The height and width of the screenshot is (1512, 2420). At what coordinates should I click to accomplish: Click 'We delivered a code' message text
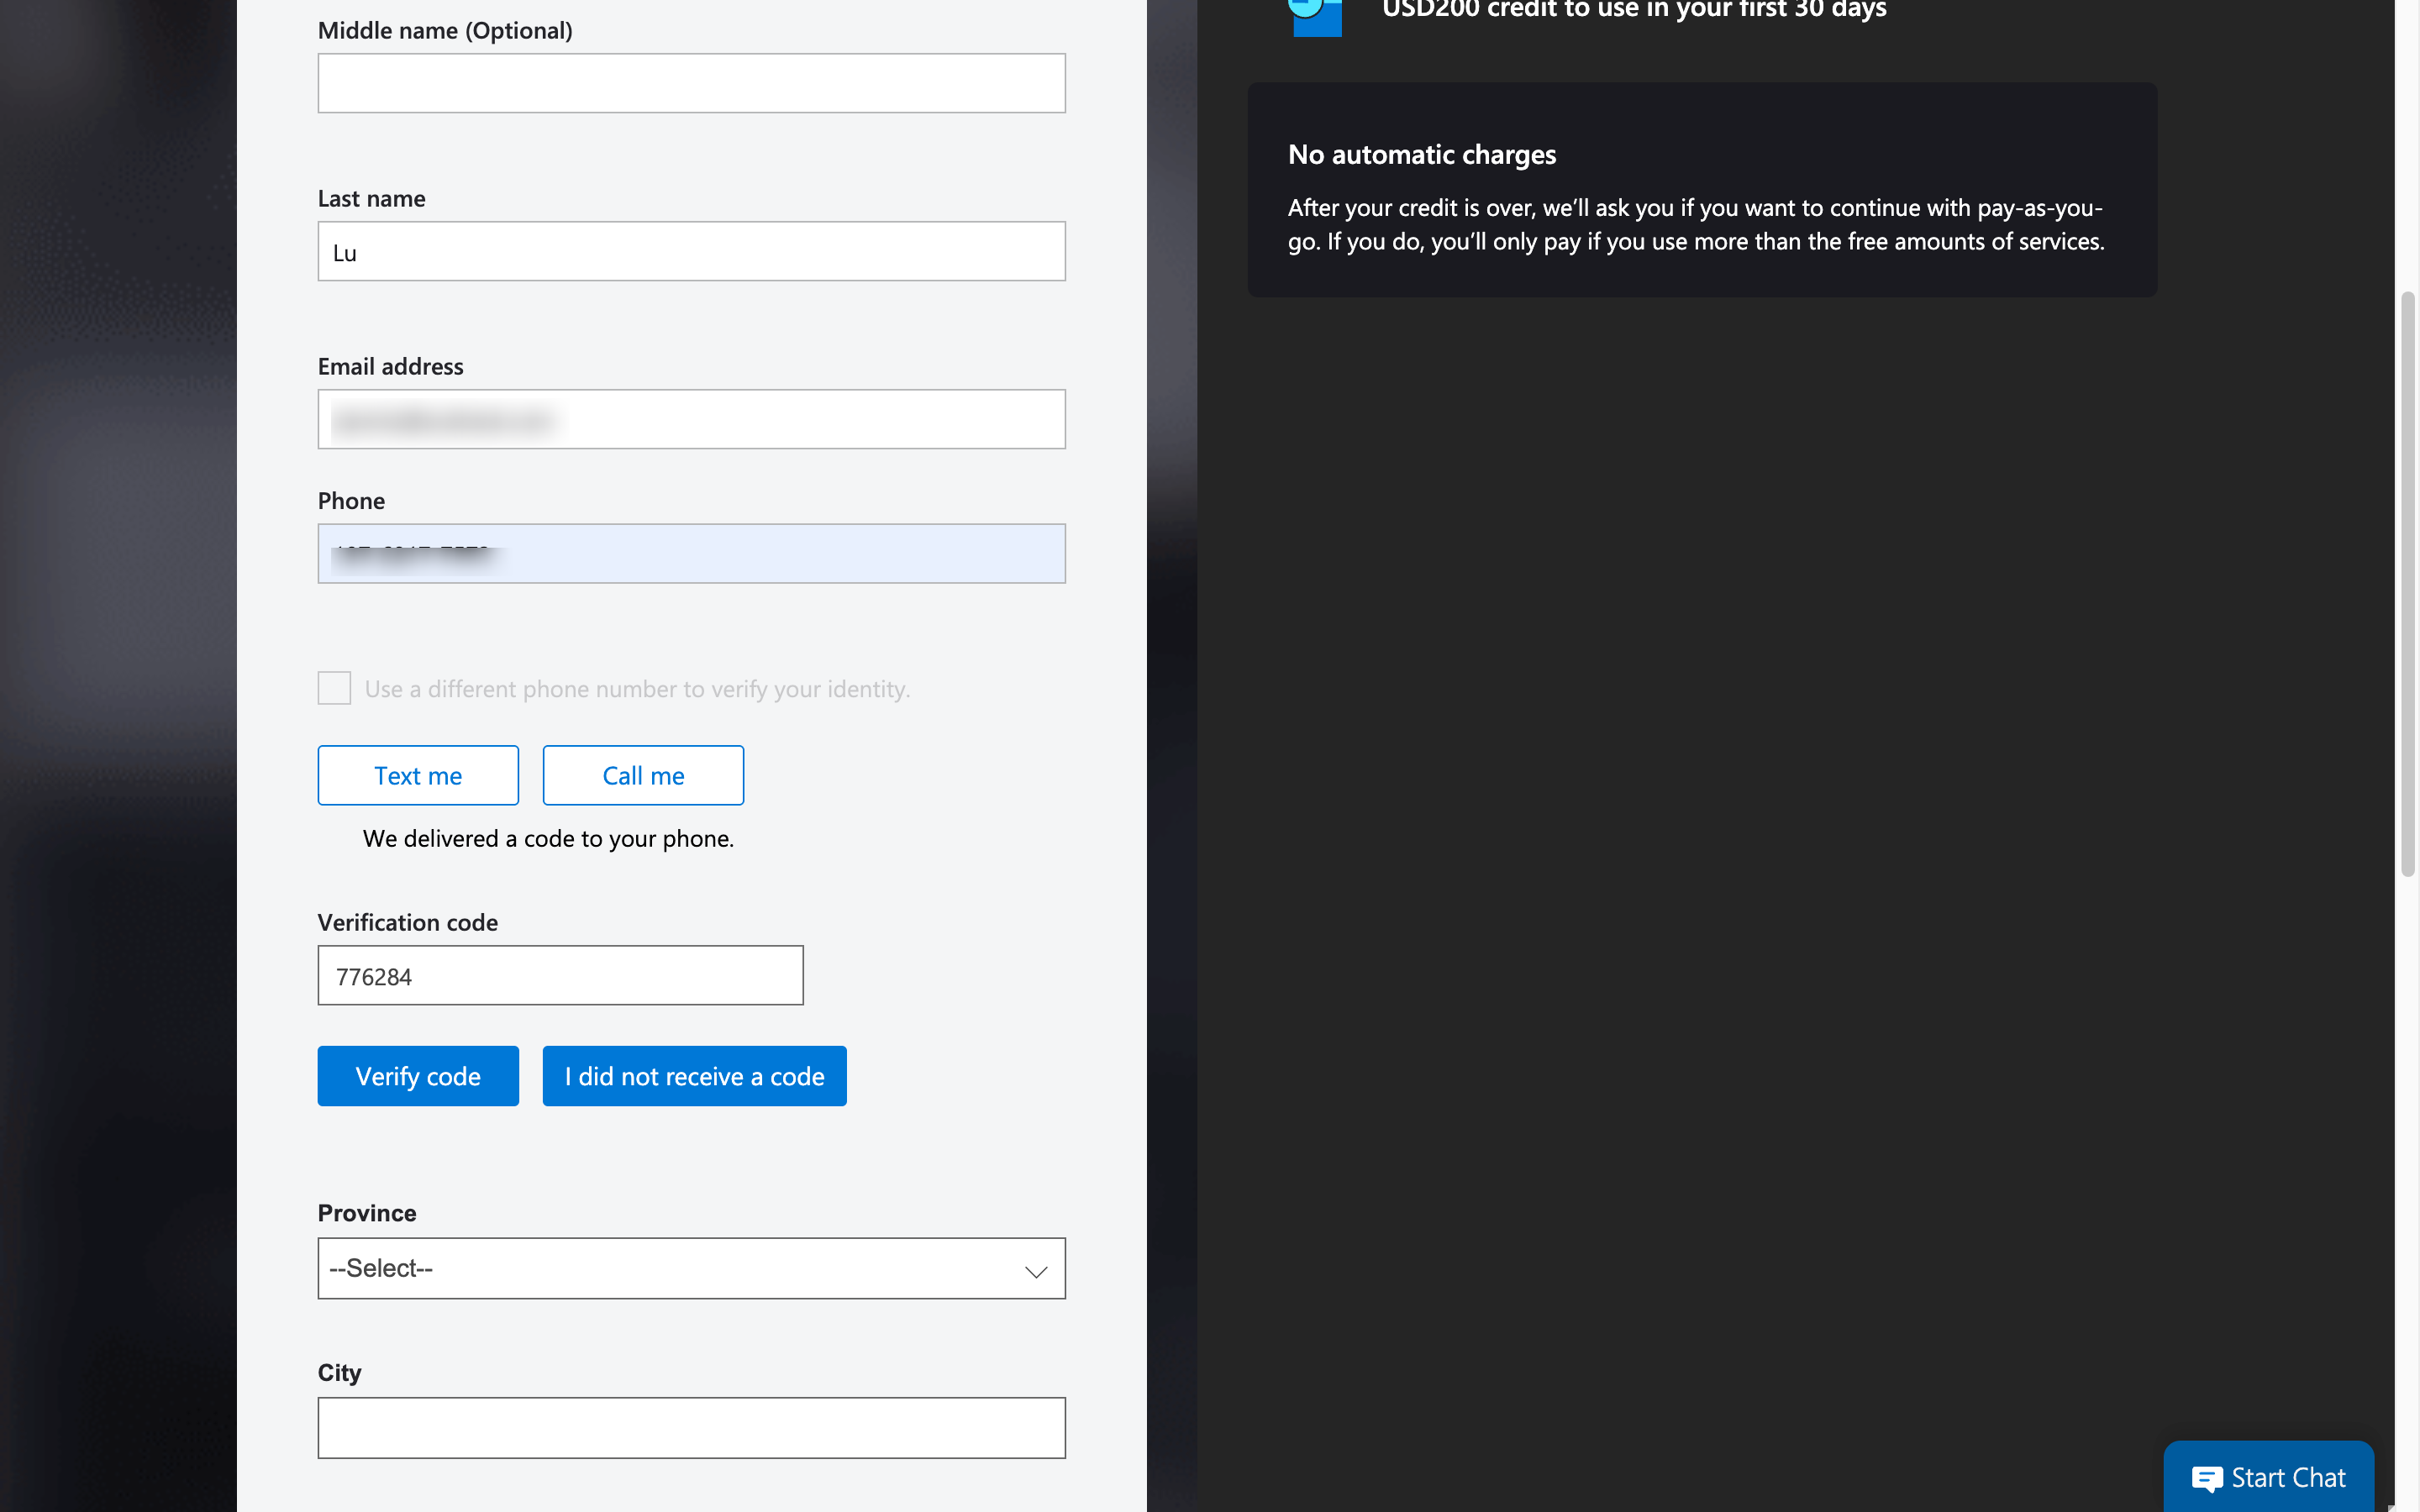(548, 838)
